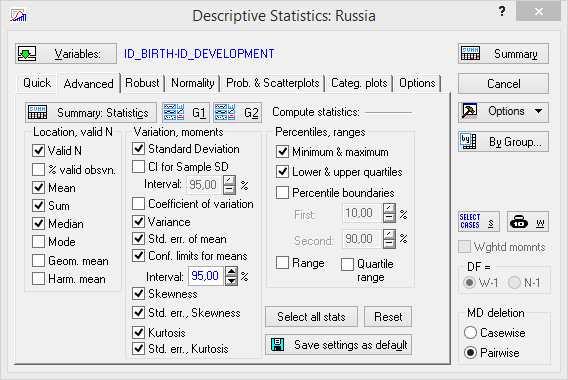Uncheck Lower & upper quartiles

(x=282, y=171)
